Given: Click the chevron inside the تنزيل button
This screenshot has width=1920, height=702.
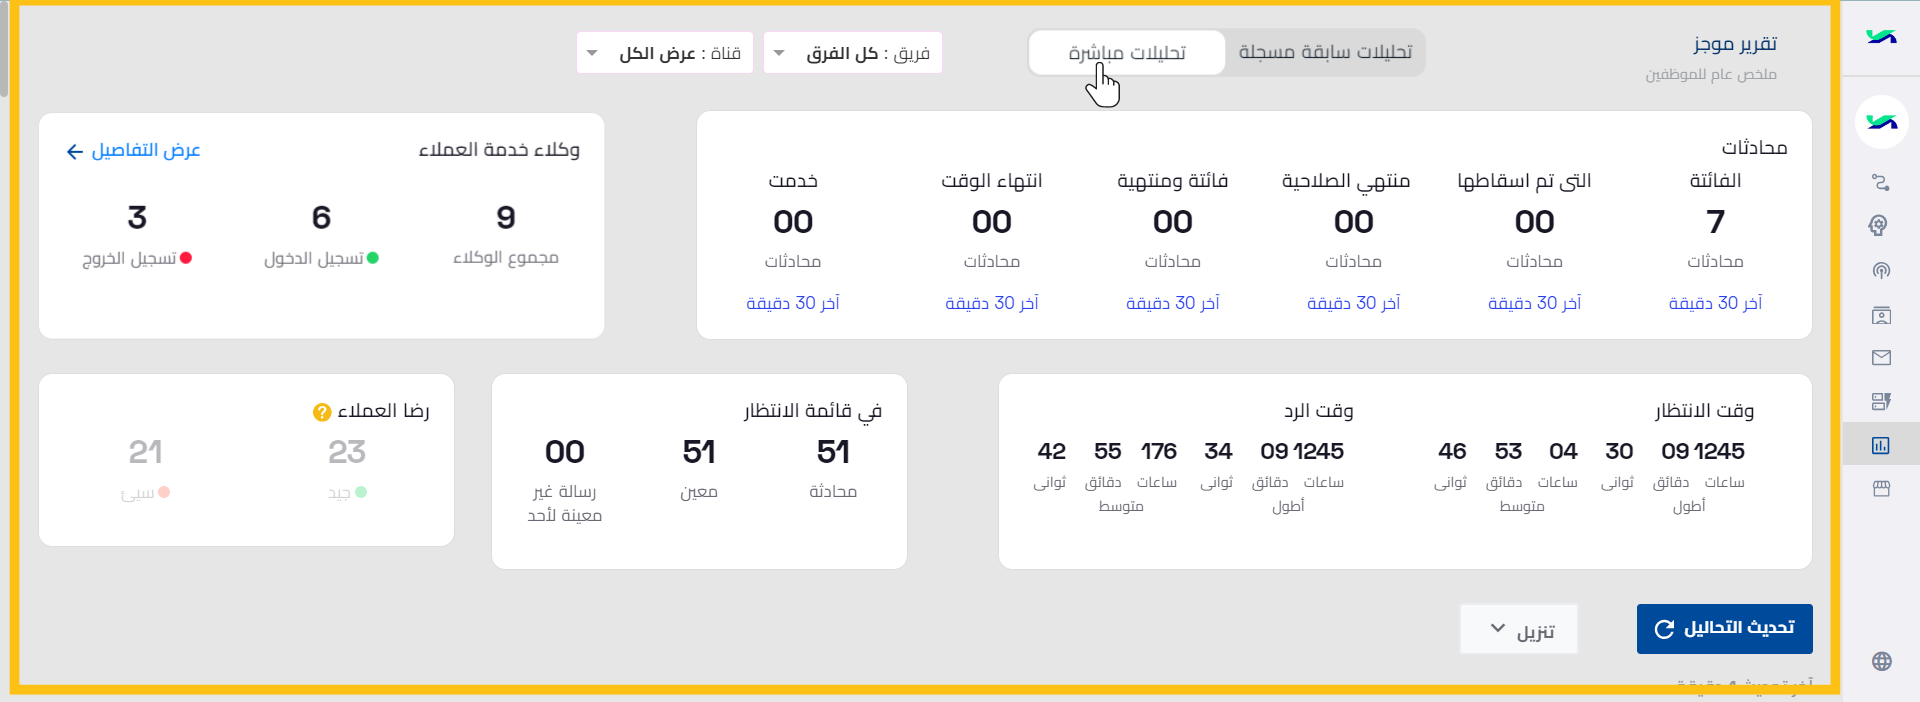Looking at the screenshot, I should click(1497, 629).
